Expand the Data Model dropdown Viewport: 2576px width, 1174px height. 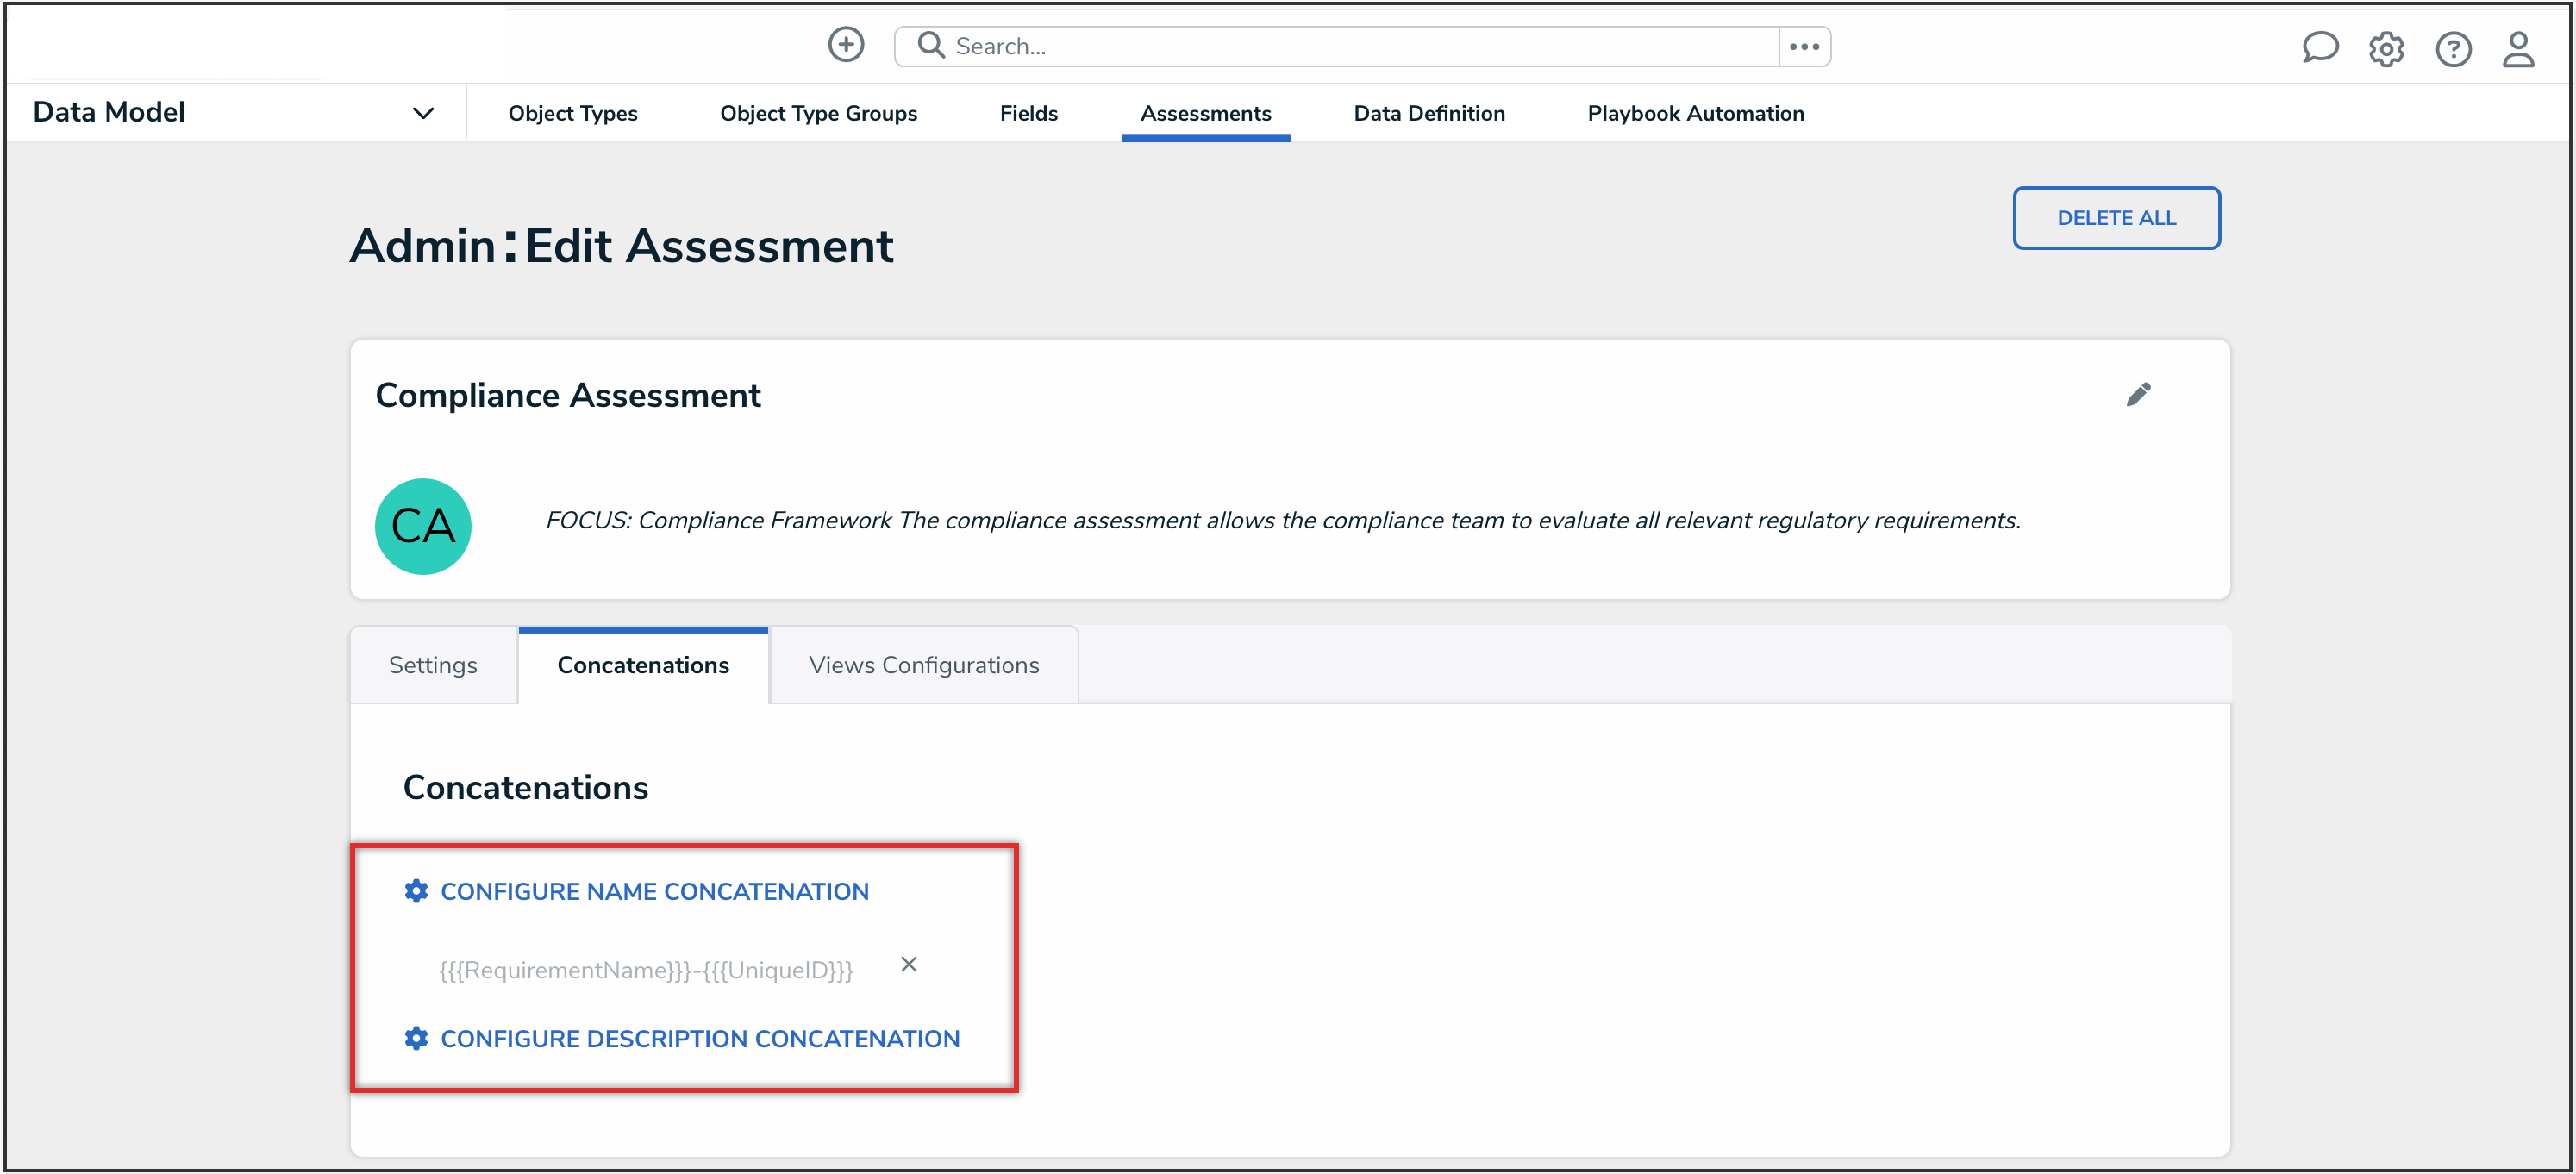[x=423, y=113]
